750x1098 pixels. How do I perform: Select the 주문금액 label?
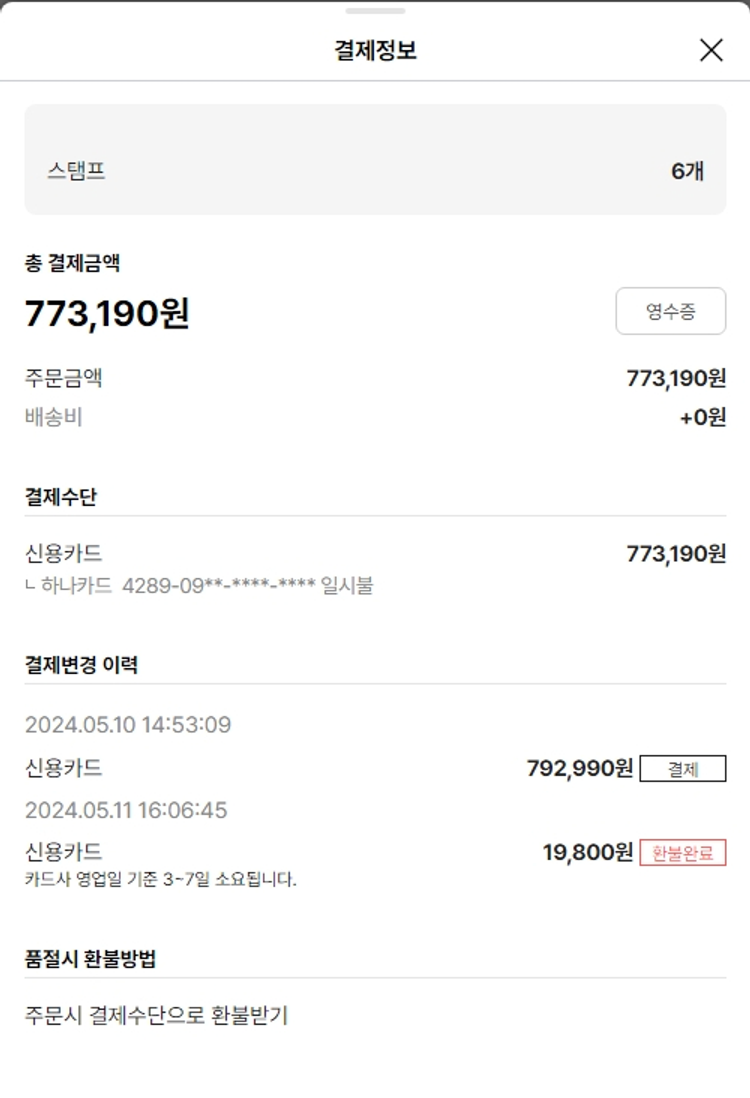click(63, 378)
